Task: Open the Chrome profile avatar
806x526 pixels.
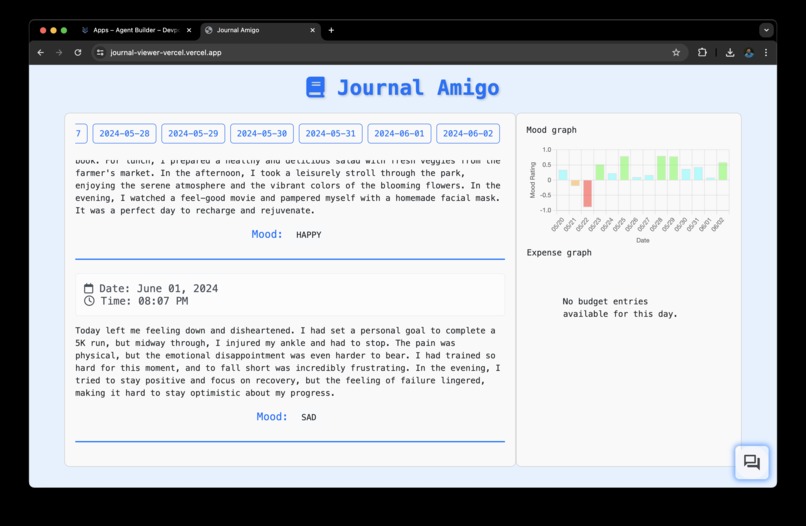Action: (x=749, y=52)
